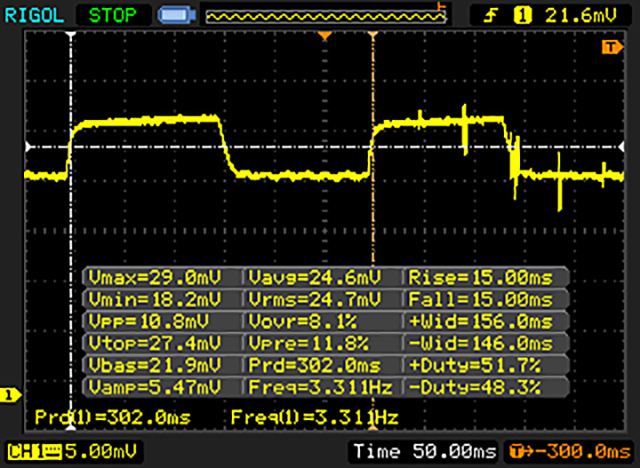
Task: Click the Vpp=10.8mV measurement
Action: point(149,322)
